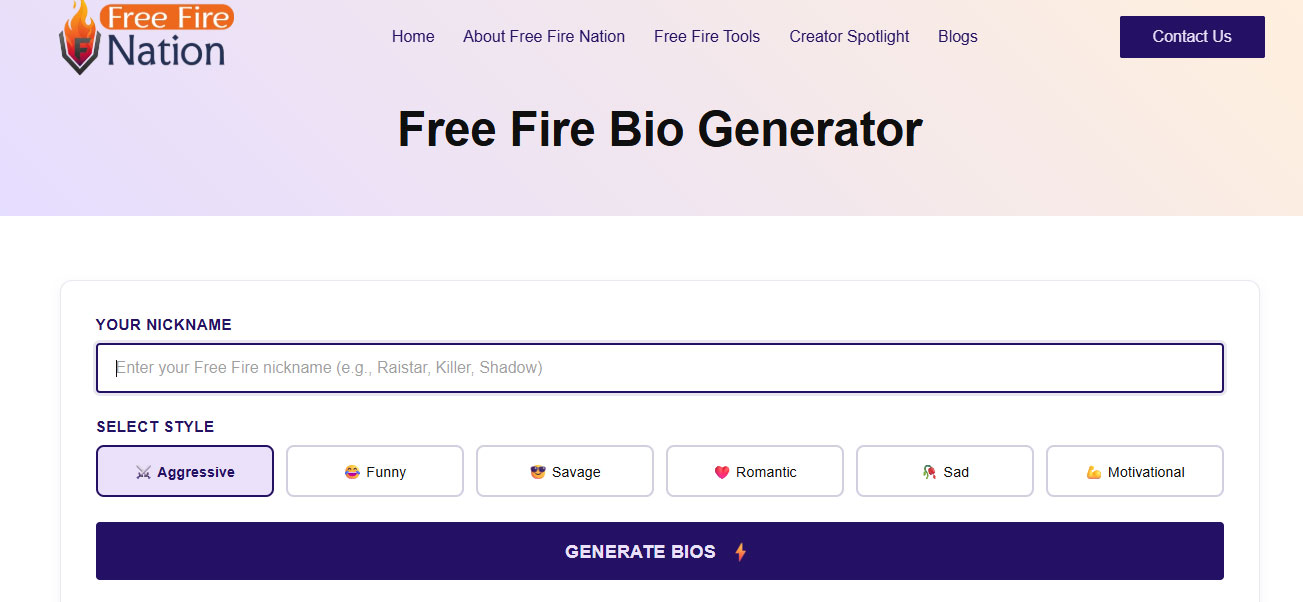
Task: Click the Contact Us button
Action: [x=1191, y=36]
